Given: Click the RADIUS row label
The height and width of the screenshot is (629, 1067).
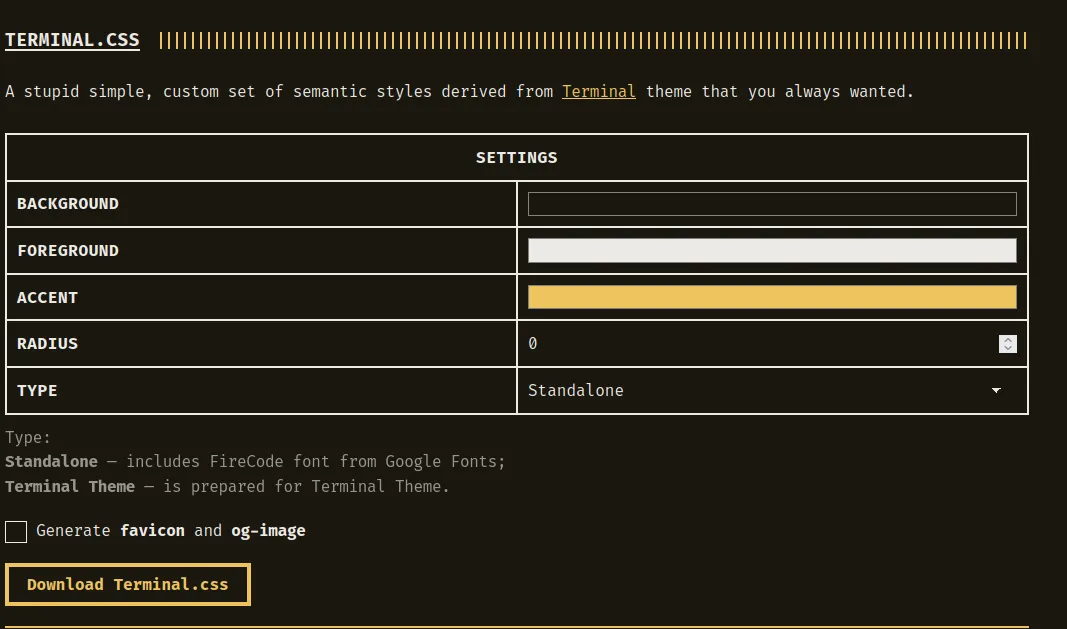Looking at the screenshot, I should pos(47,344).
